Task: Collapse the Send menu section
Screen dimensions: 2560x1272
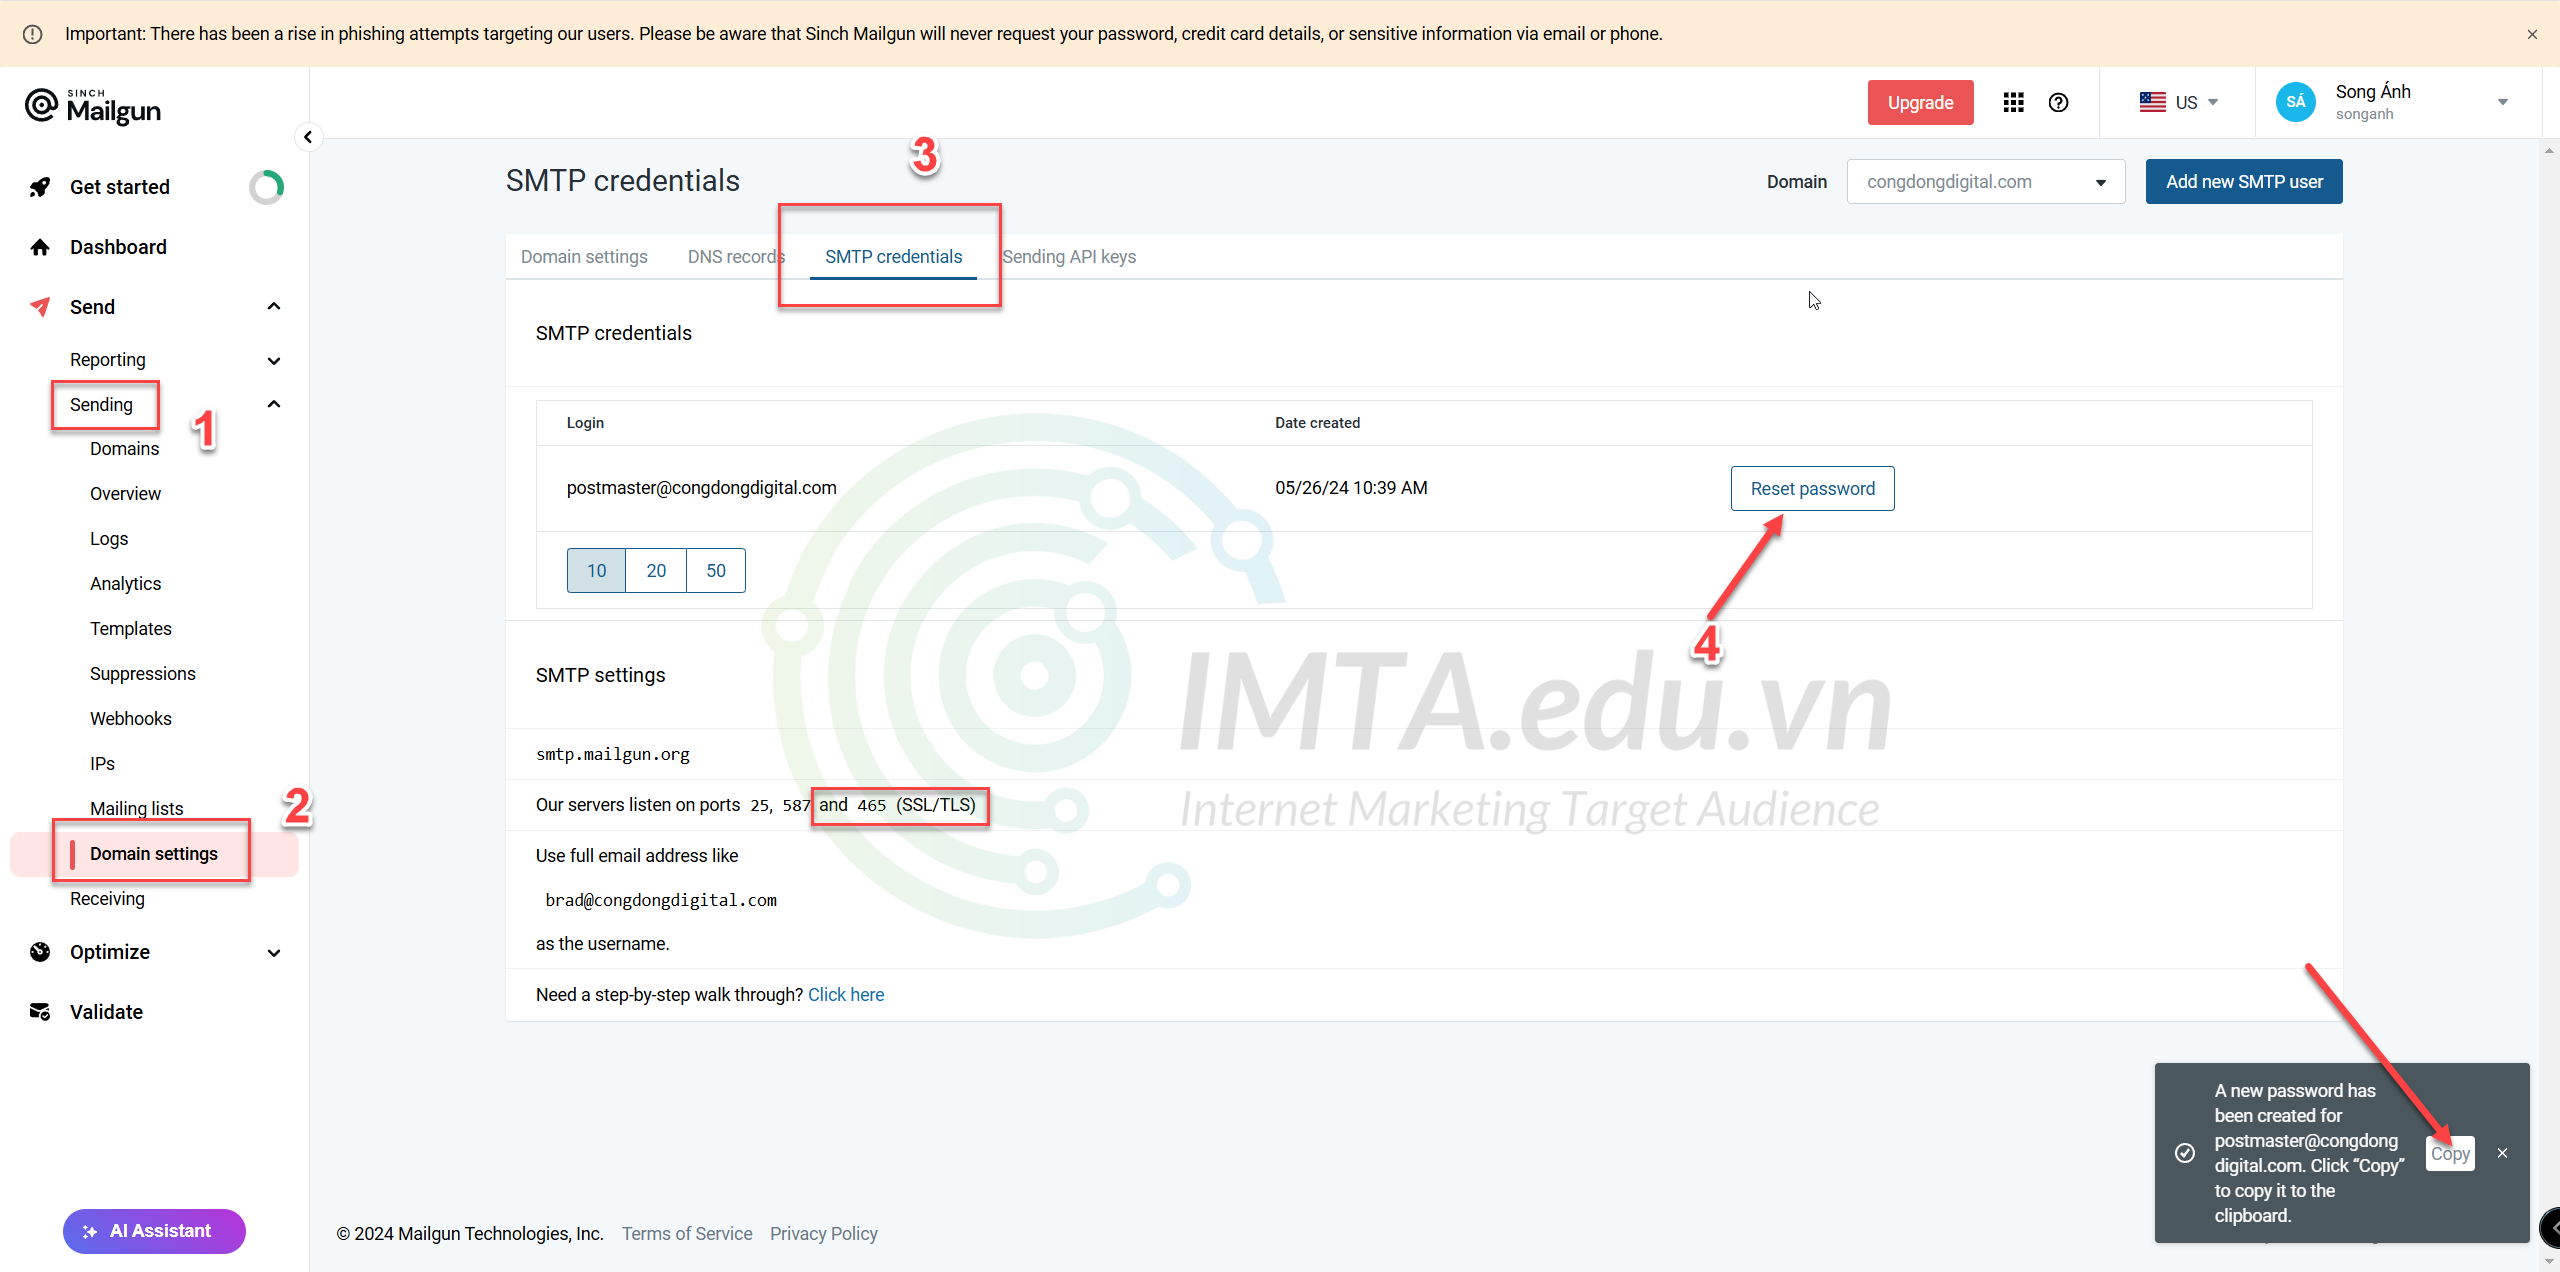Action: (274, 306)
